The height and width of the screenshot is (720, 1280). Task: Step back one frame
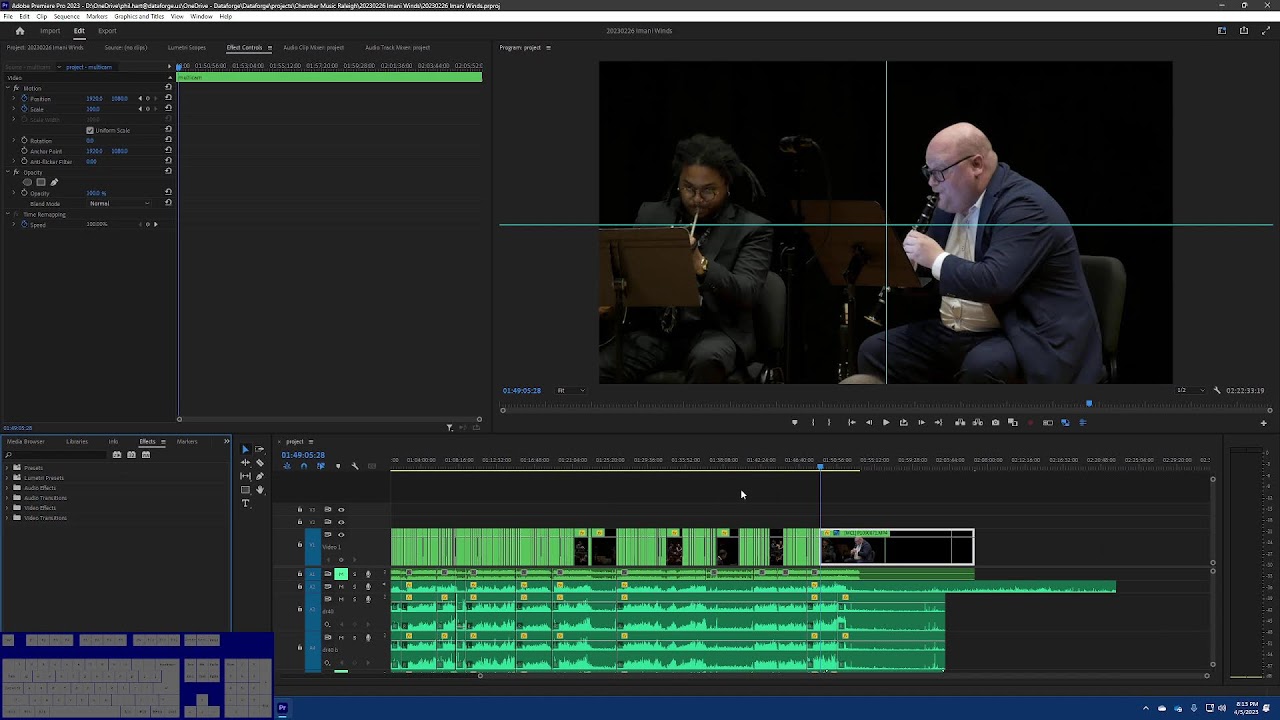(x=869, y=422)
